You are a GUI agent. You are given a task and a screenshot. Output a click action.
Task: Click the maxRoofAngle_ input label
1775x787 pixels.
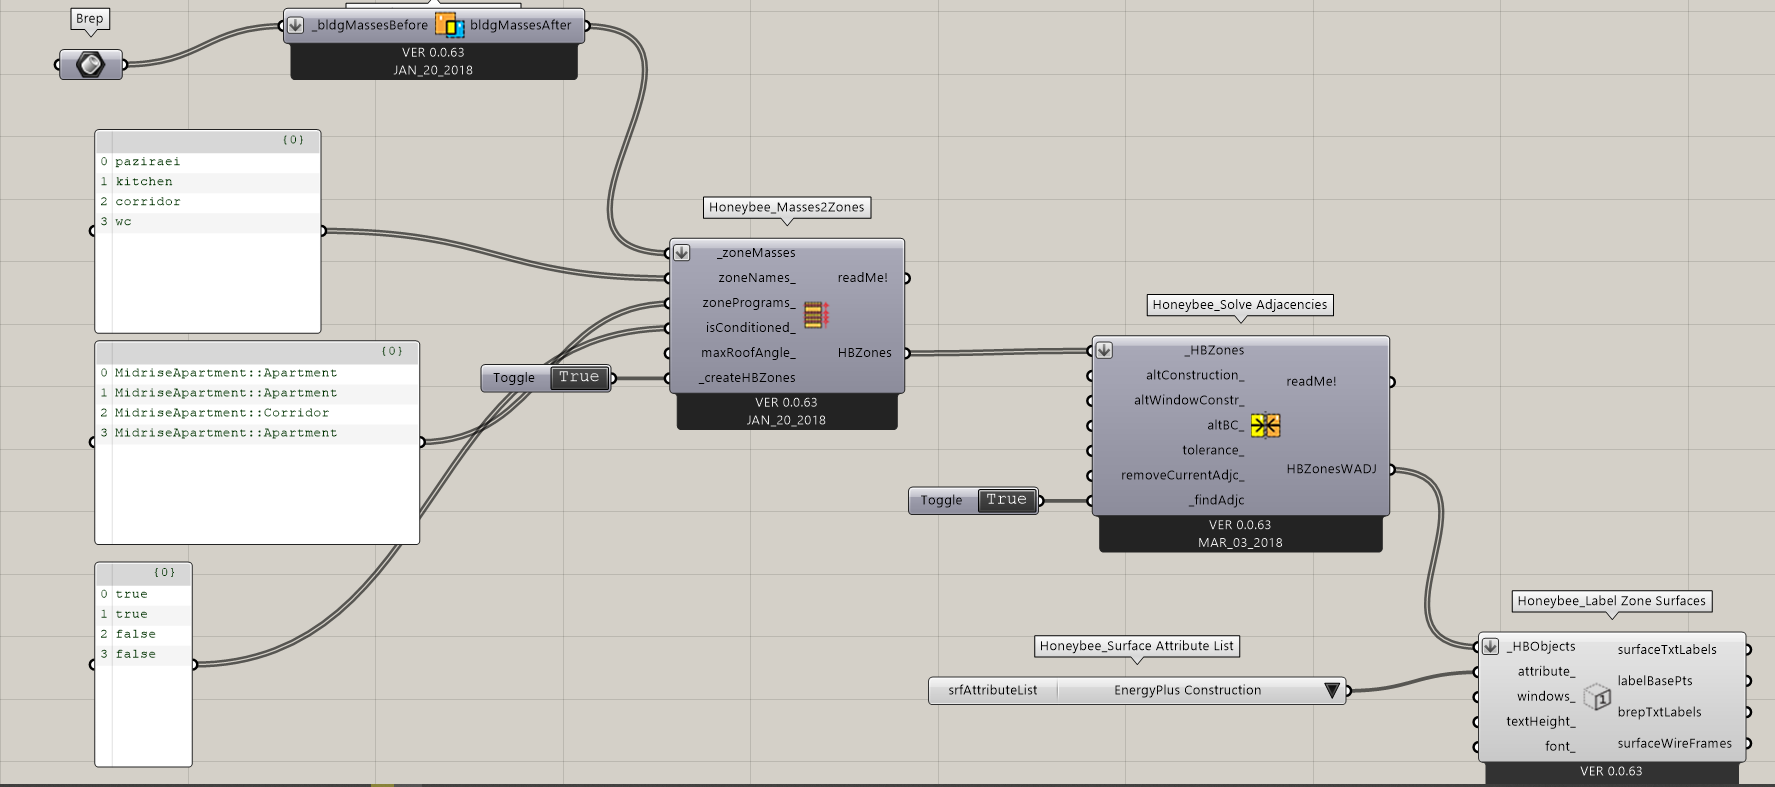click(748, 353)
